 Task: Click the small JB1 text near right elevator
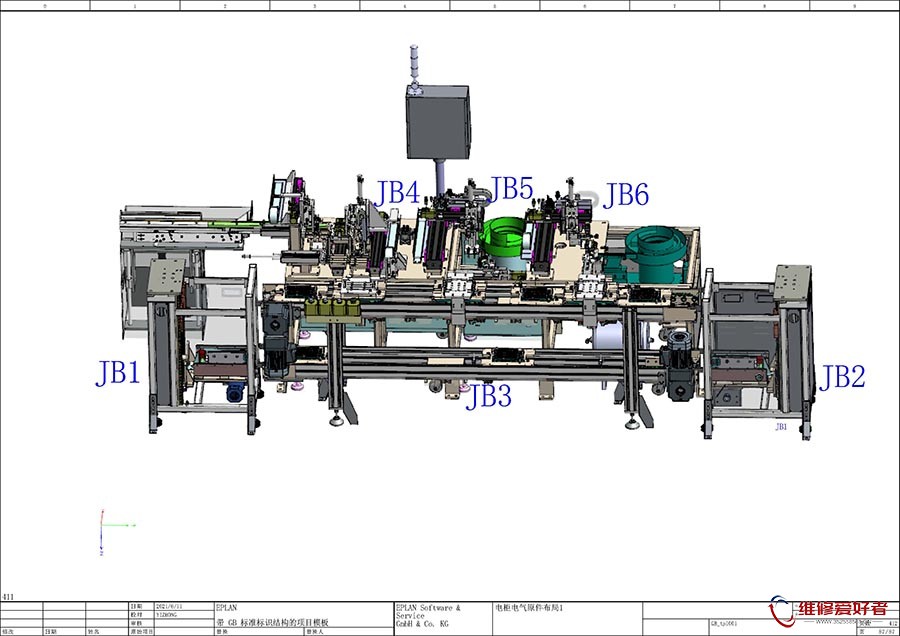pos(780,427)
